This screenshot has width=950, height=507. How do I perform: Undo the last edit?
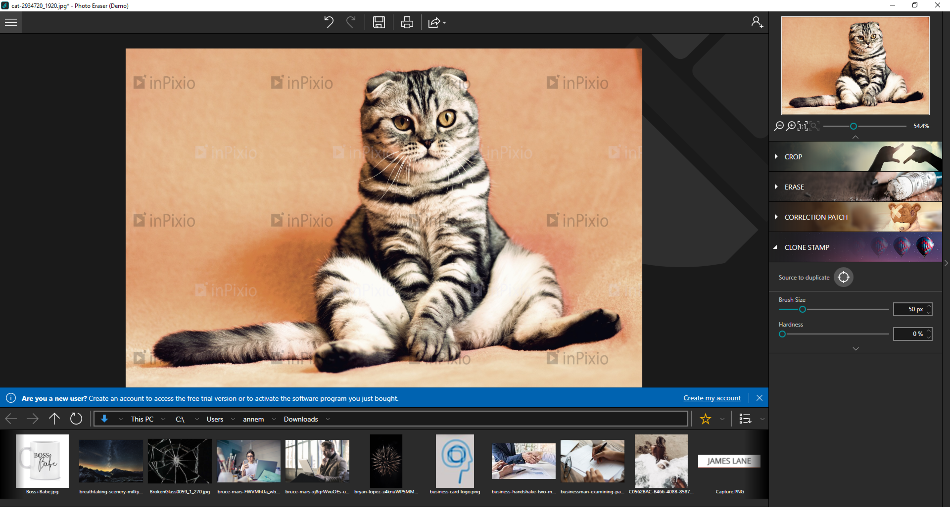tap(329, 23)
